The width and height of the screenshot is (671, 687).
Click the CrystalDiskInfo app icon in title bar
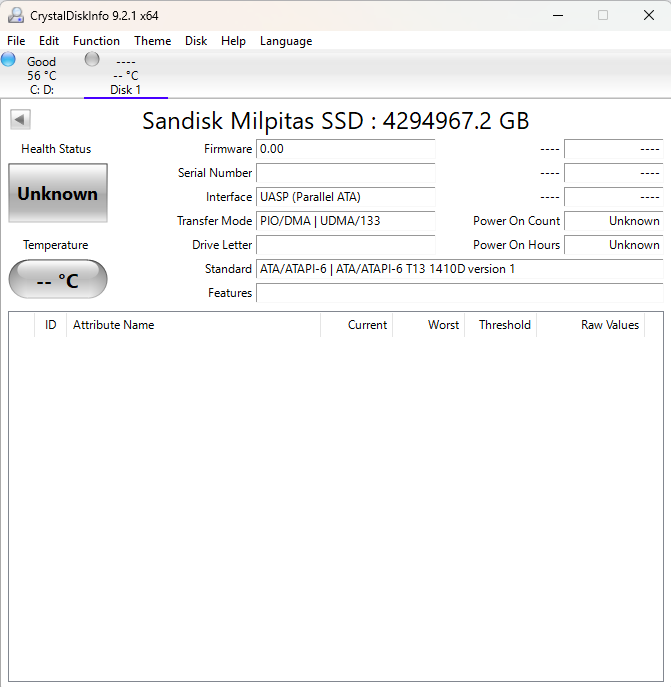point(15,15)
